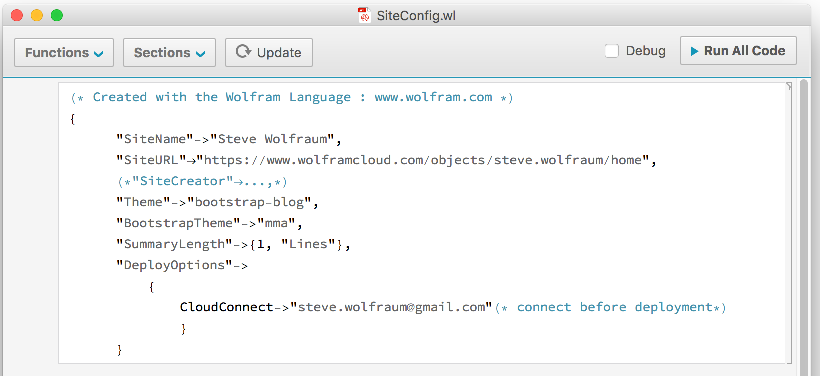Click the commented-out "SiteCreator" line
The width and height of the screenshot is (820, 376).
click(201, 181)
